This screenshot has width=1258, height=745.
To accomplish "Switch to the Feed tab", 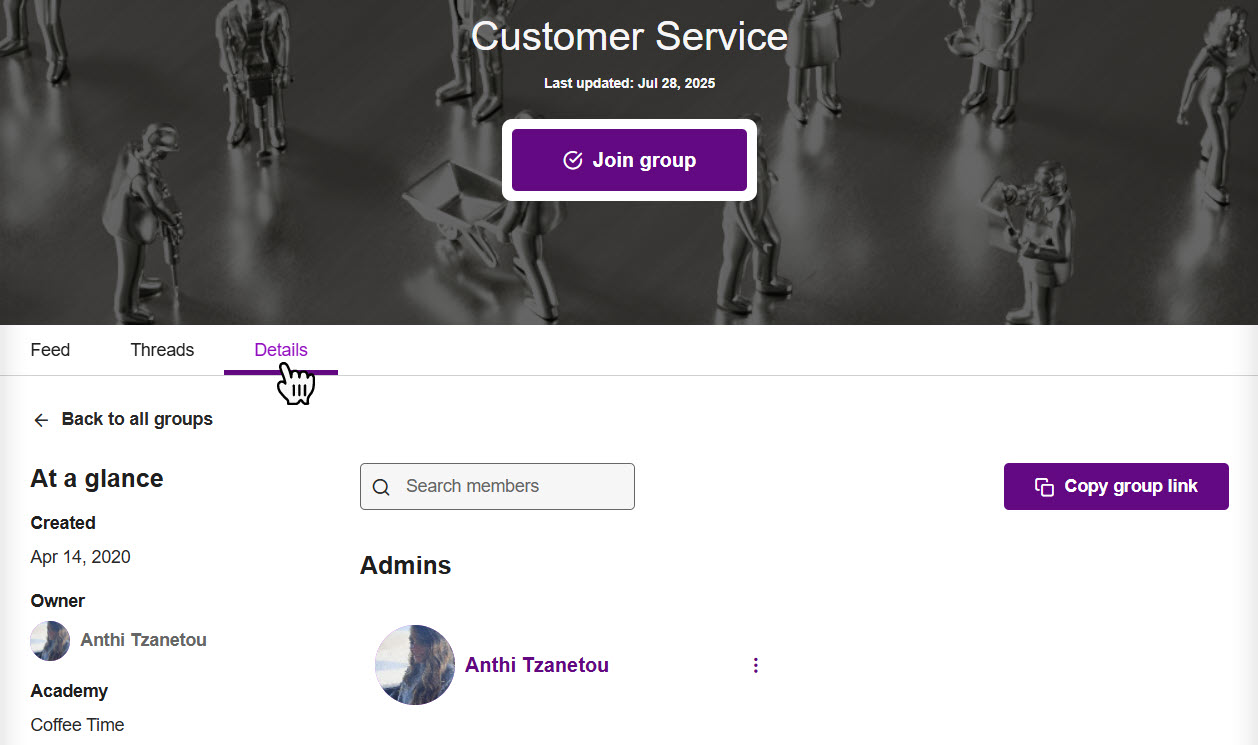I will [50, 349].
